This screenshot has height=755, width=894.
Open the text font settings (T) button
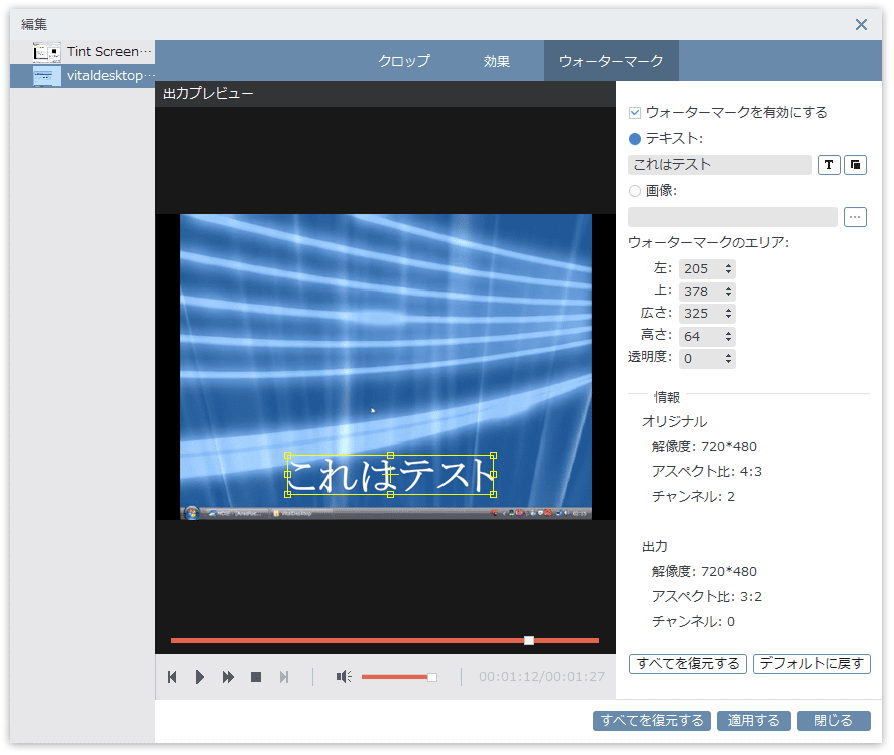click(829, 165)
